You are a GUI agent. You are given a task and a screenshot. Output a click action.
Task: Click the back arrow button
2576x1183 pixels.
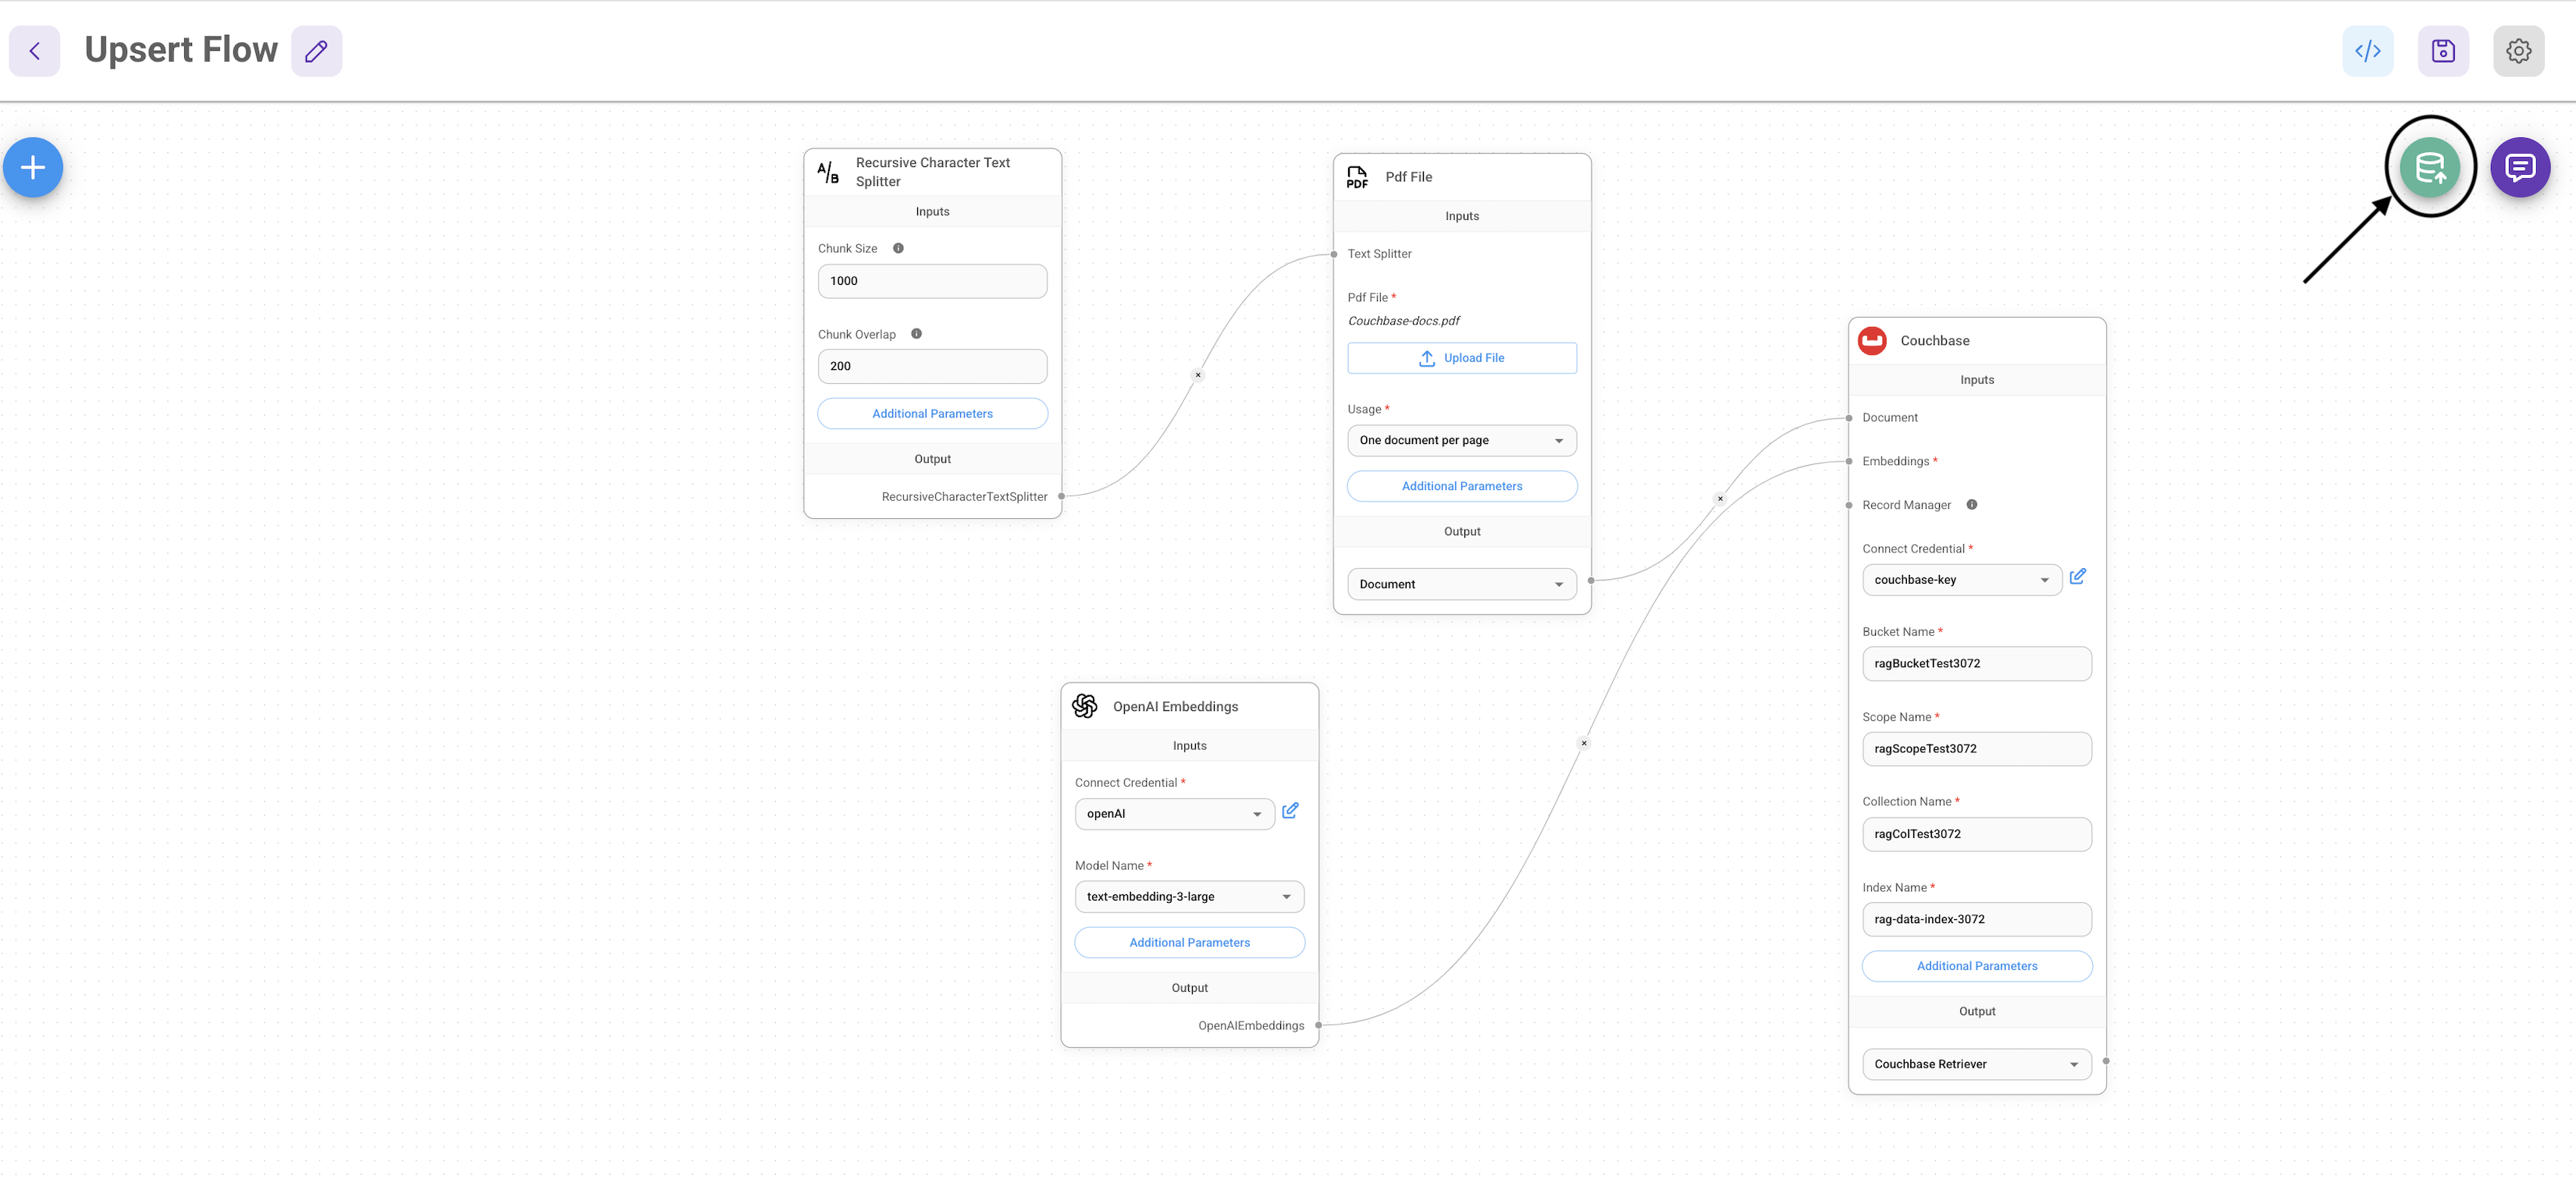34,51
